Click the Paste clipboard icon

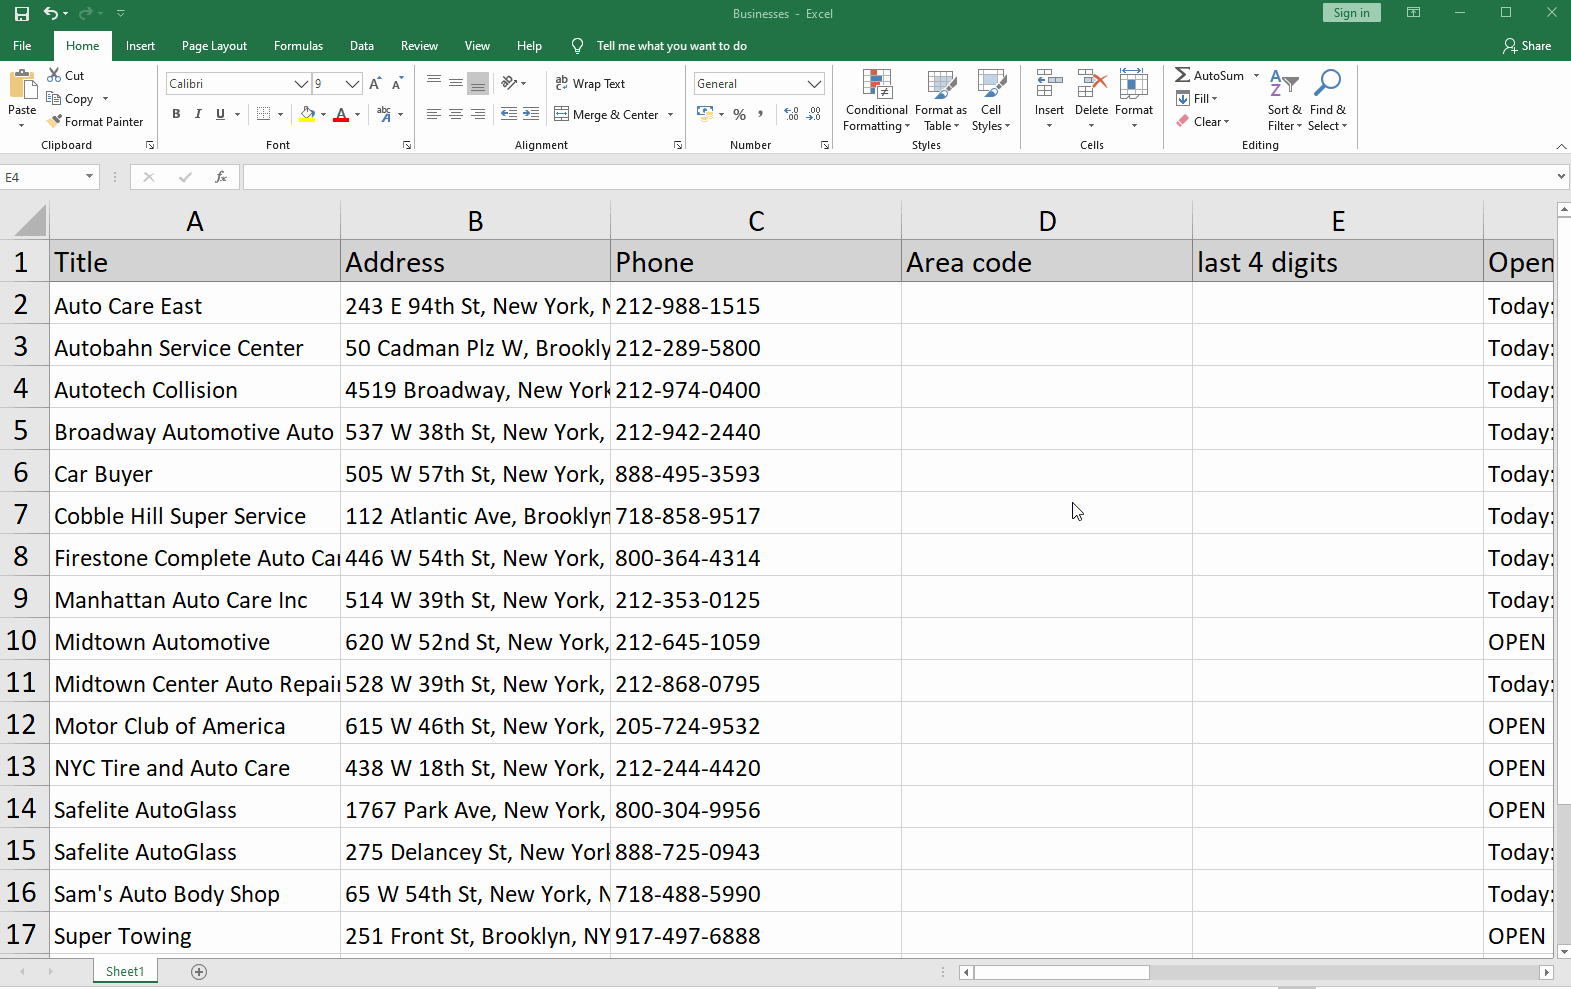click(x=22, y=85)
